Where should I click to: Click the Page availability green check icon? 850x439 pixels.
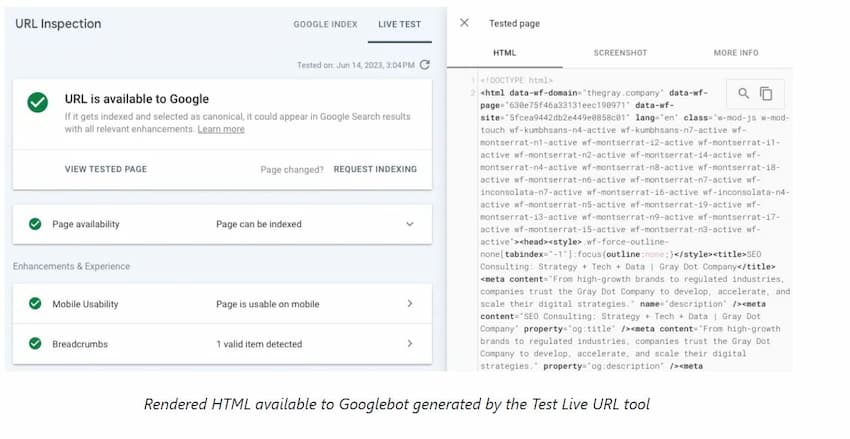35,224
